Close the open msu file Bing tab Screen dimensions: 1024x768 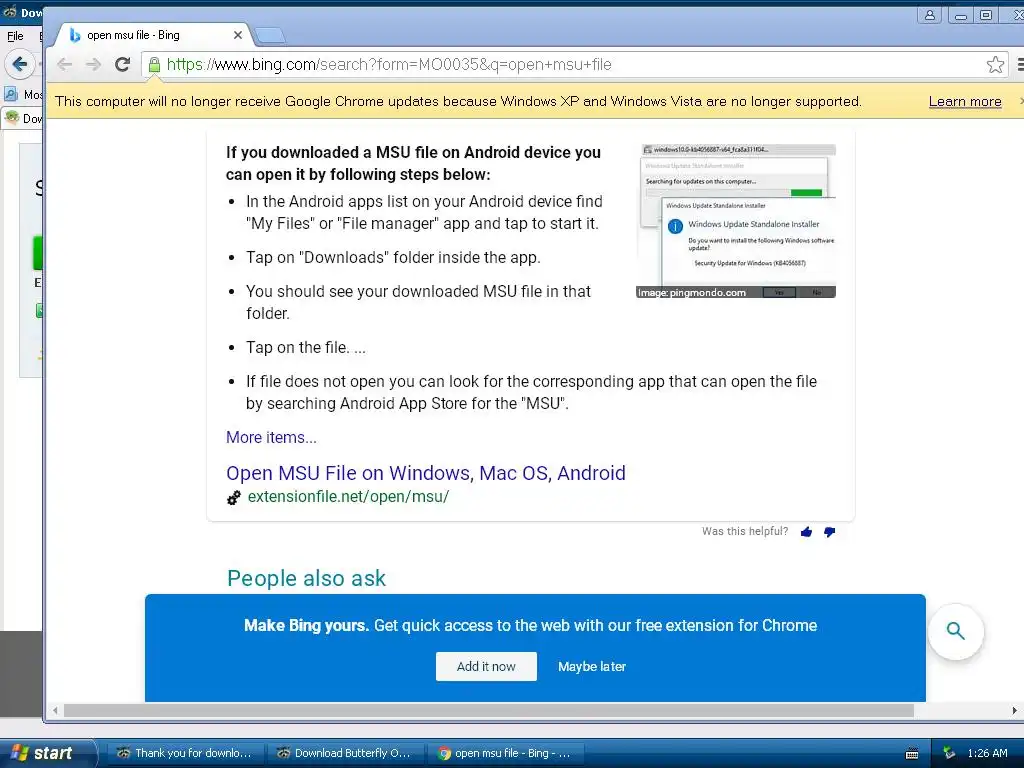[238, 35]
